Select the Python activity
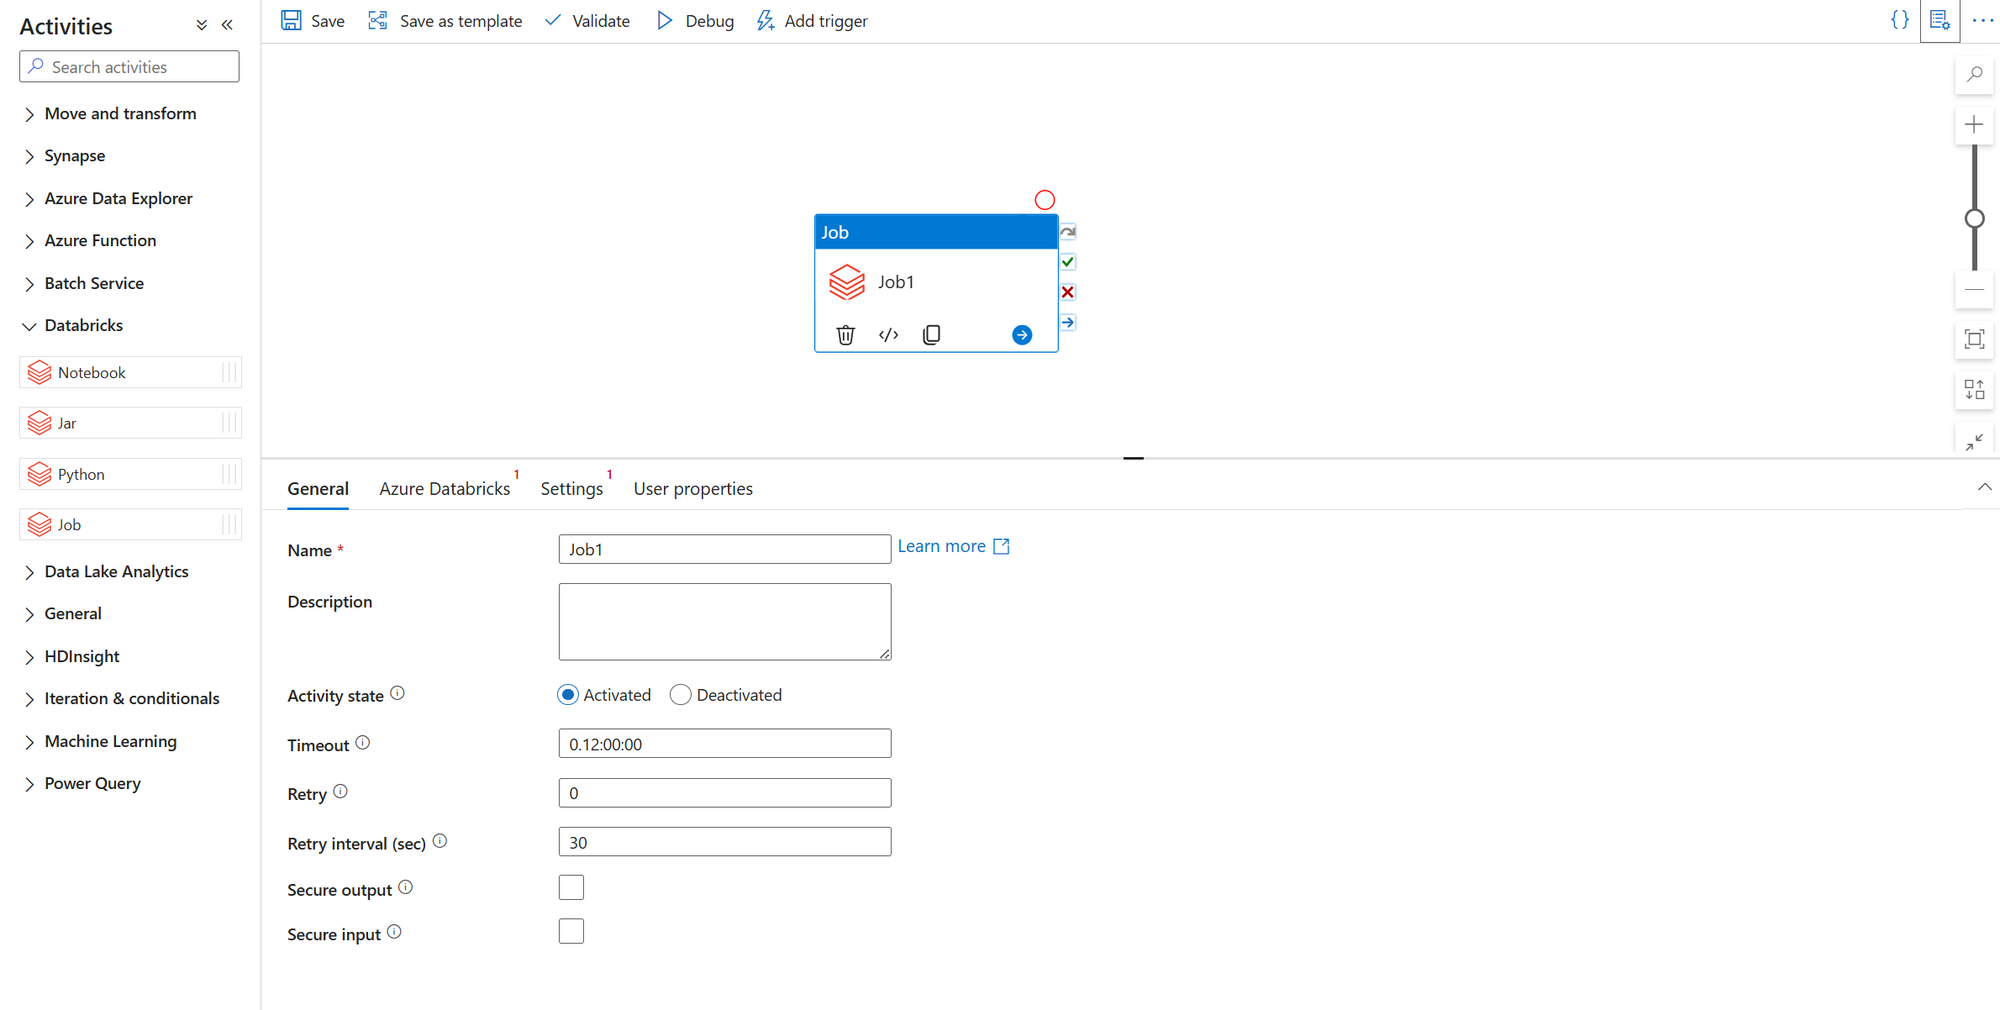Screen dimensions: 2000x1010 pos(130,474)
